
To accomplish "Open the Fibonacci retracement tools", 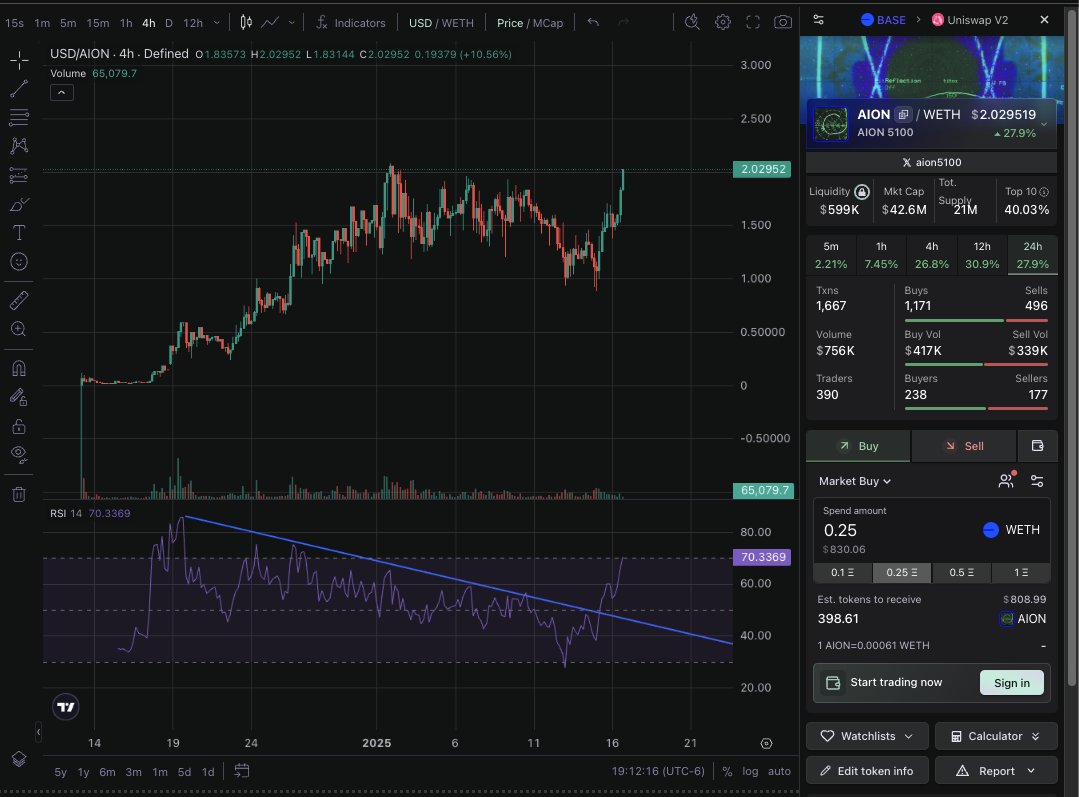I will (19, 118).
